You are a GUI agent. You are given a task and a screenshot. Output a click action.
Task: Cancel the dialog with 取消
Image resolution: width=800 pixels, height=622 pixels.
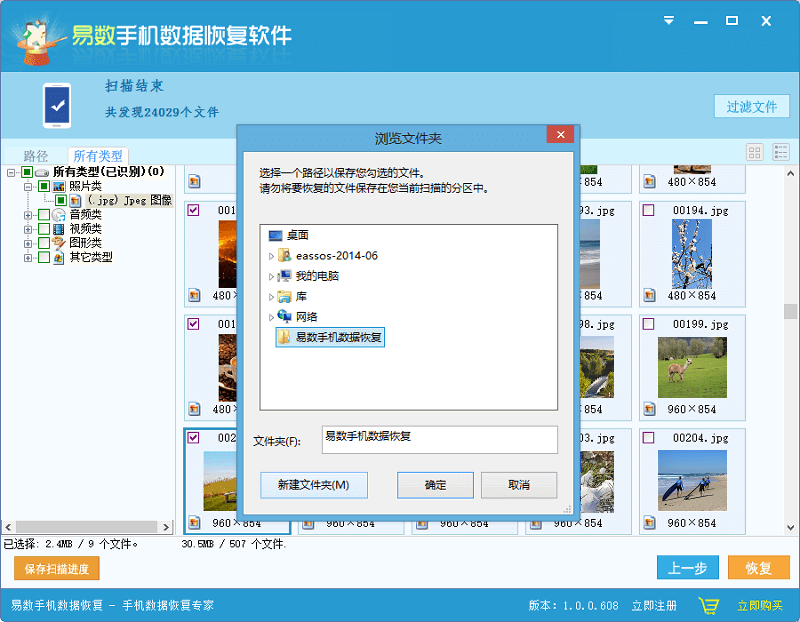click(x=519, y=485)
